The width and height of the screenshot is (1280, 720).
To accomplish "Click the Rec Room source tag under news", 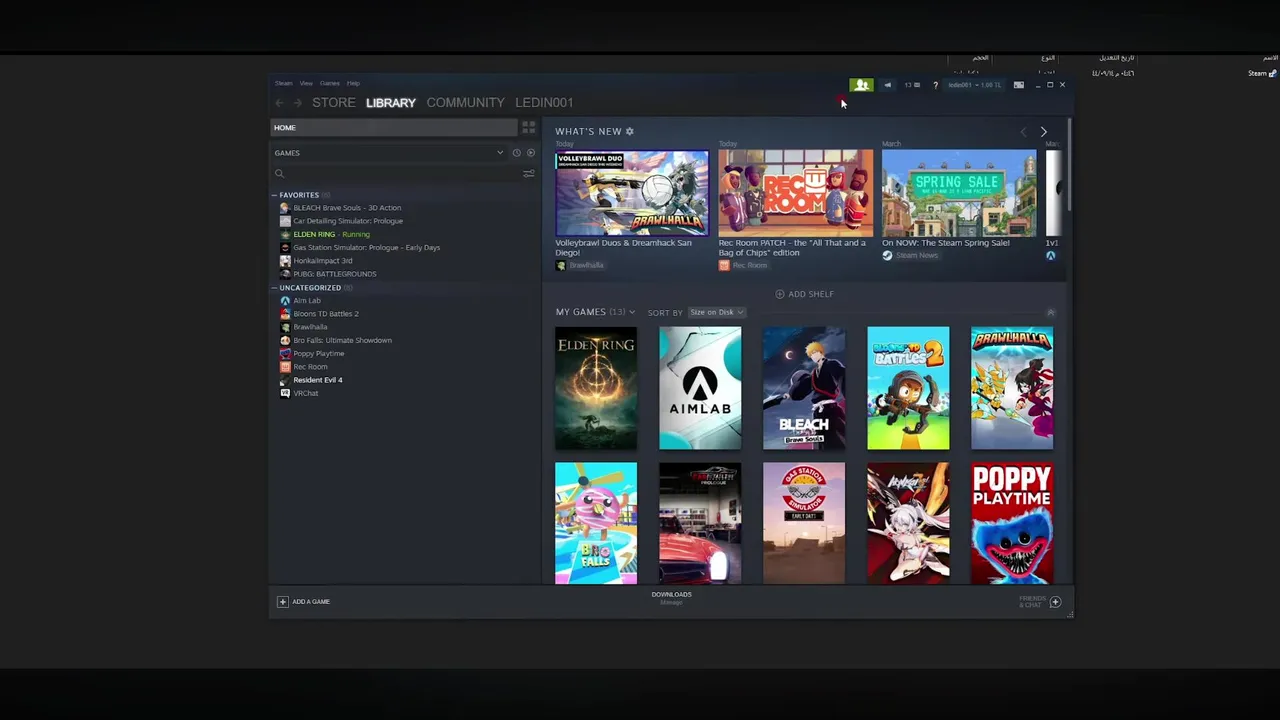I will [749, 266].
